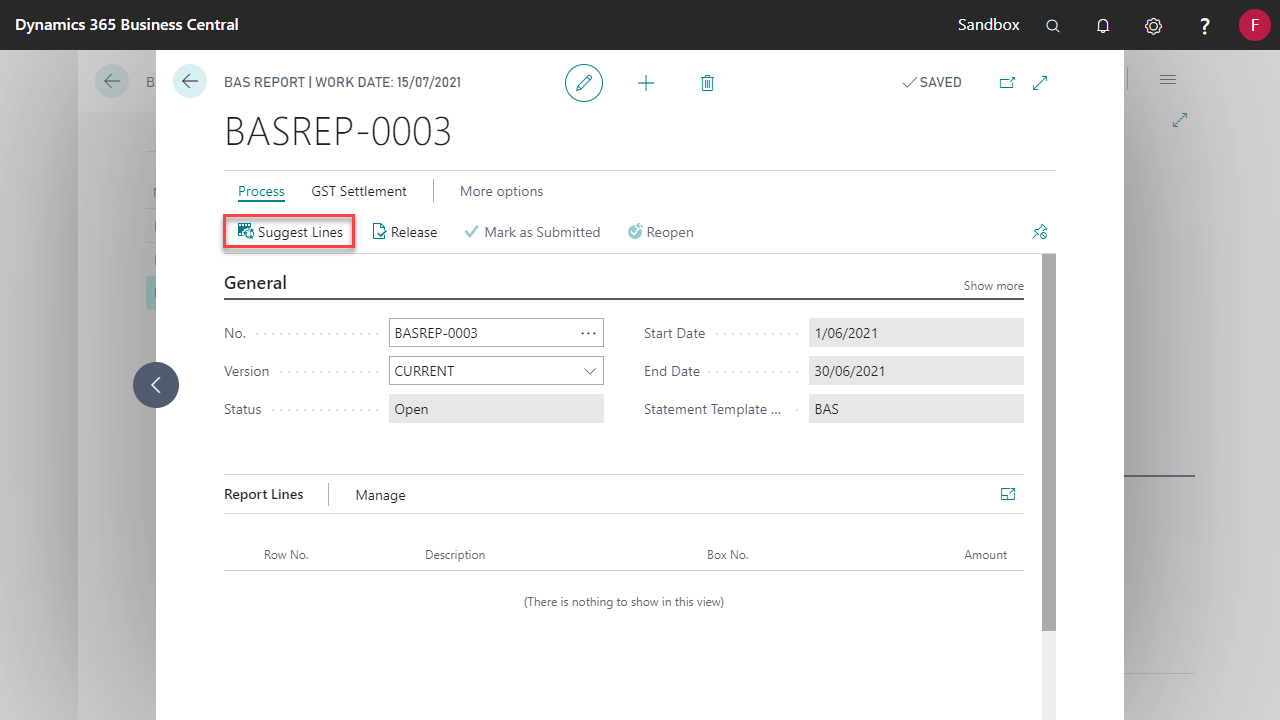Click the Release action

click(x=405, y=232)
